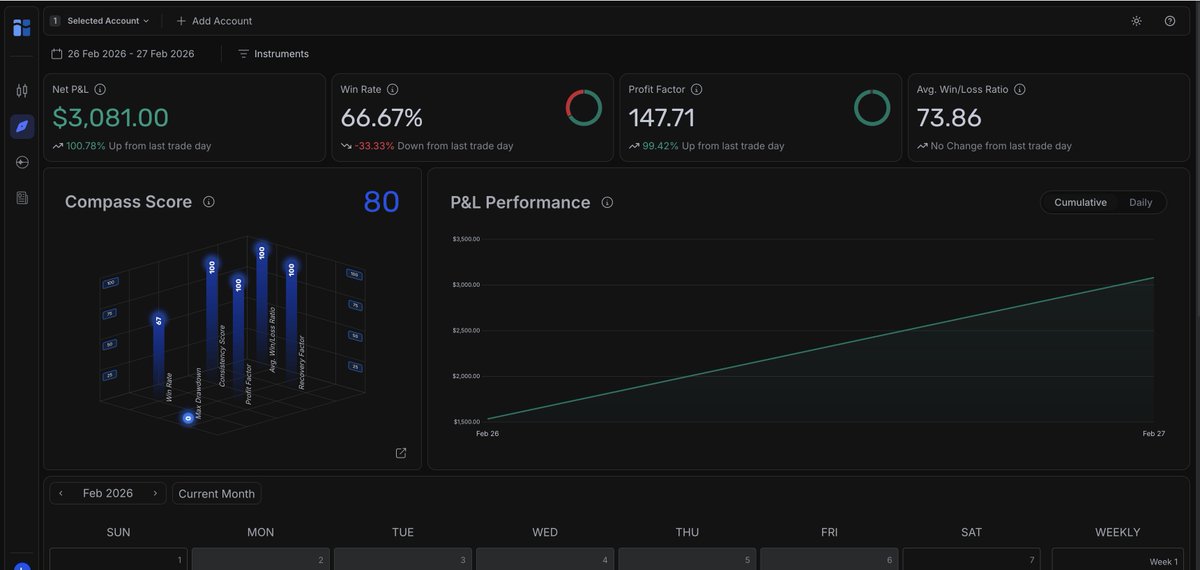
Task: Open the journal document sidebar icon
Action: point(22,198)
